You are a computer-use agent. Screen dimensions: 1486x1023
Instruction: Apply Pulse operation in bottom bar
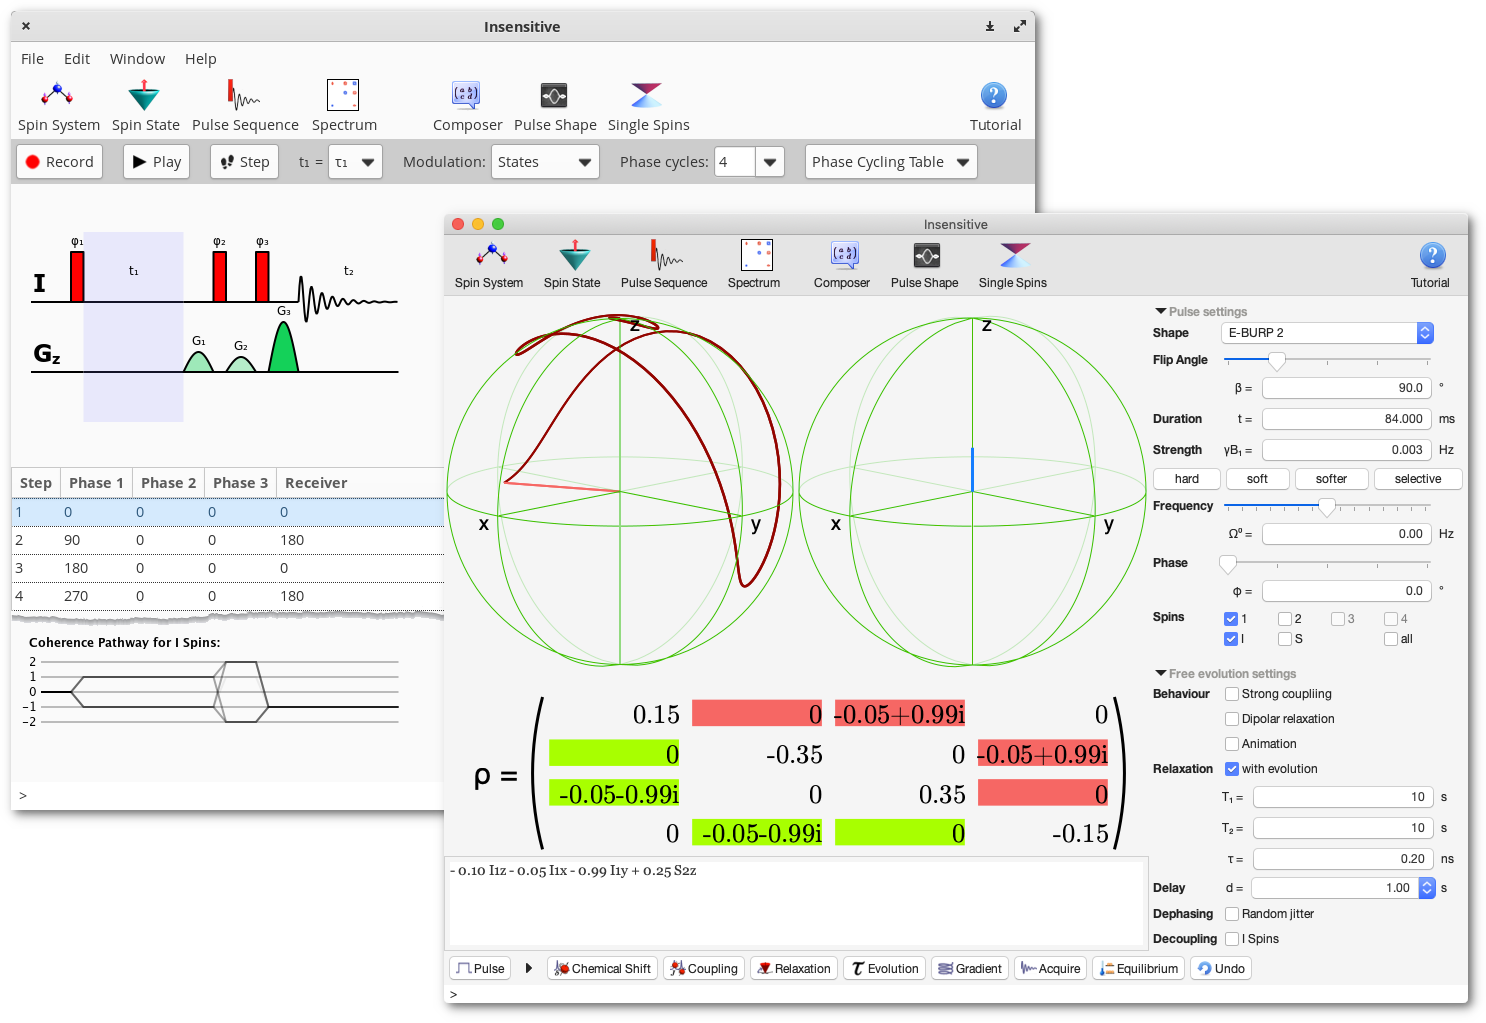point(480,968)
